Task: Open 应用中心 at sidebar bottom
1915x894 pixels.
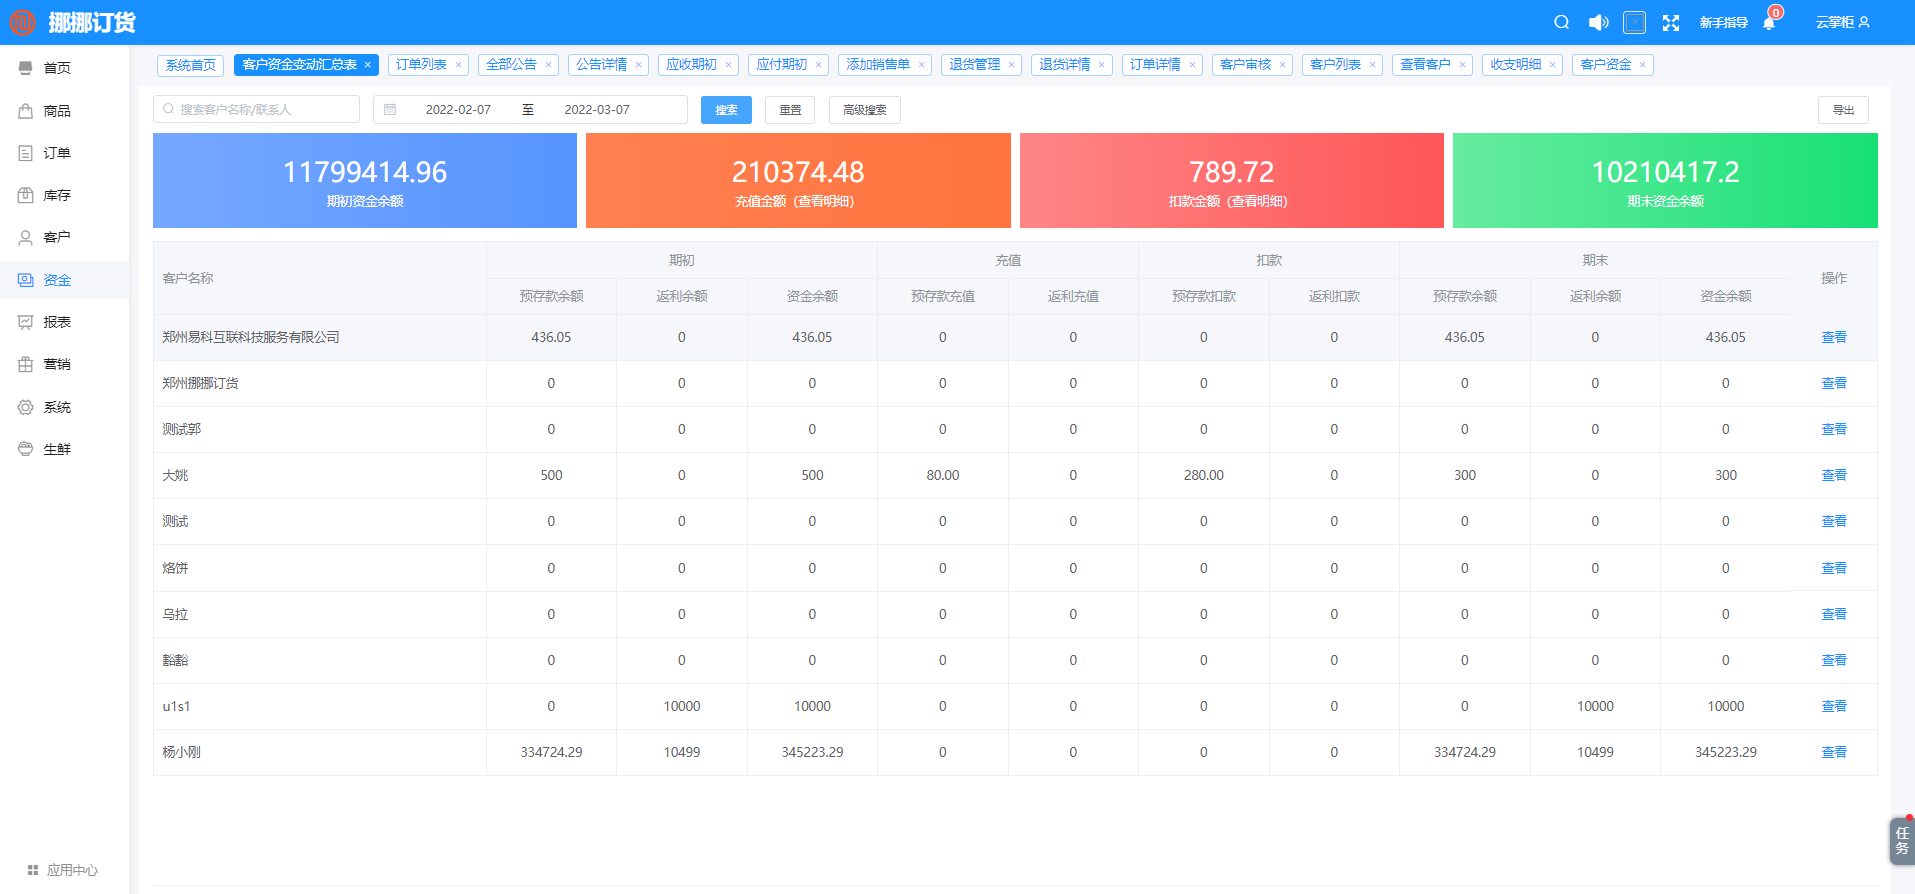Action: coord(72,870)
